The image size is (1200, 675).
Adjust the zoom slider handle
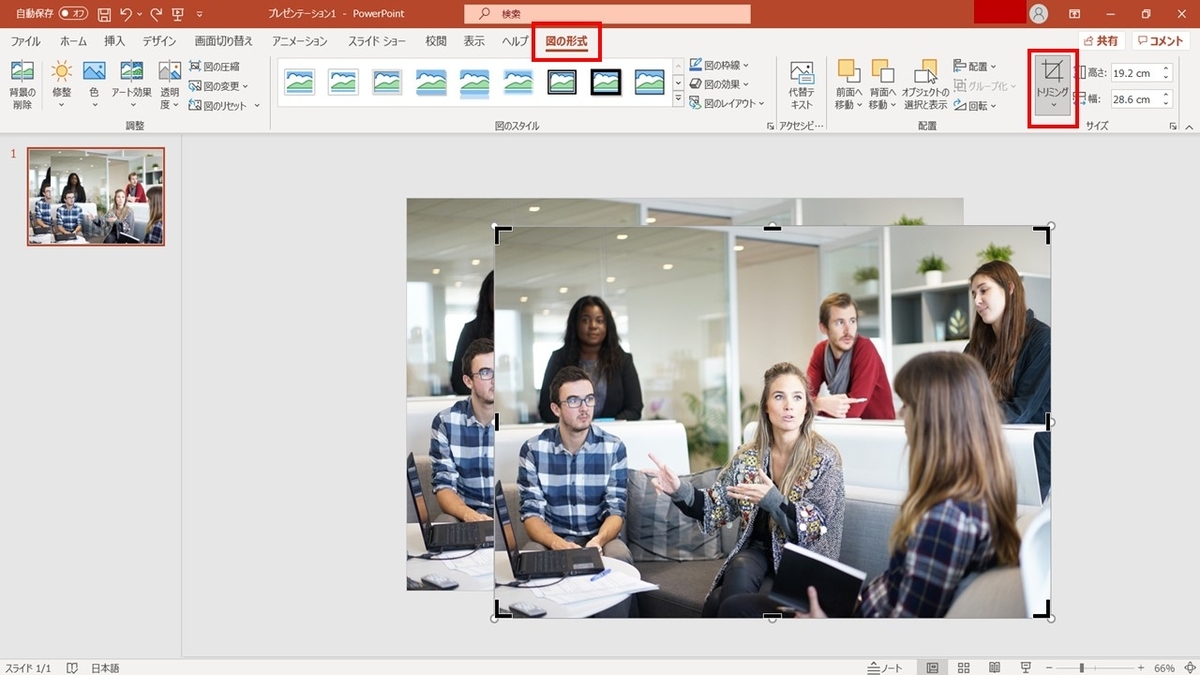click(1082, 667)
